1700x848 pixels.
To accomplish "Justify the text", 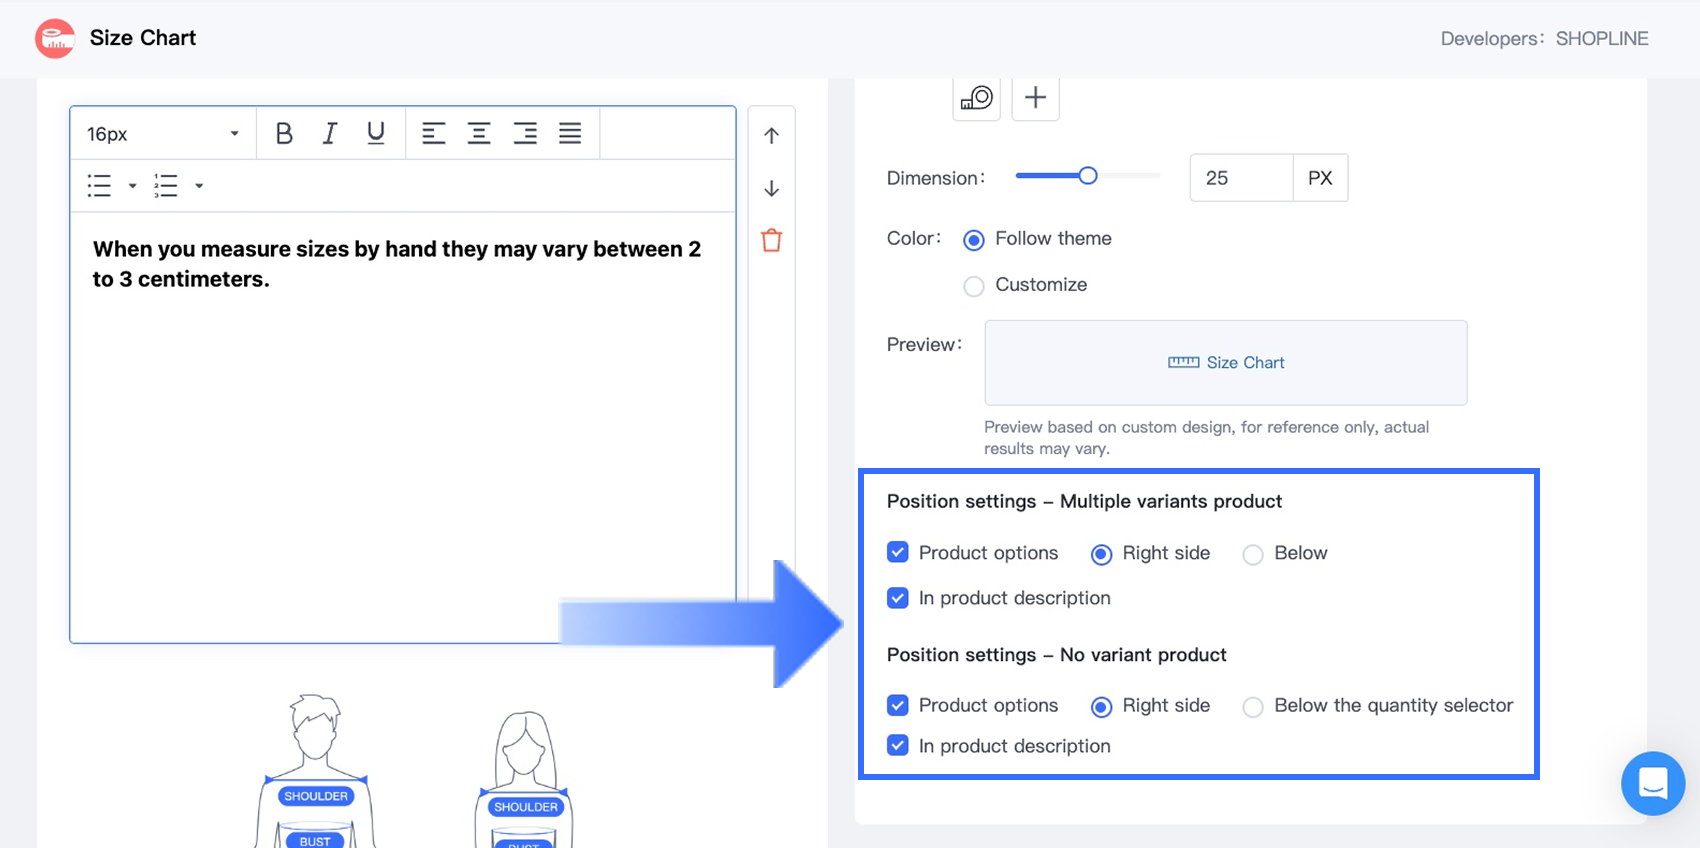I will 570,133.
